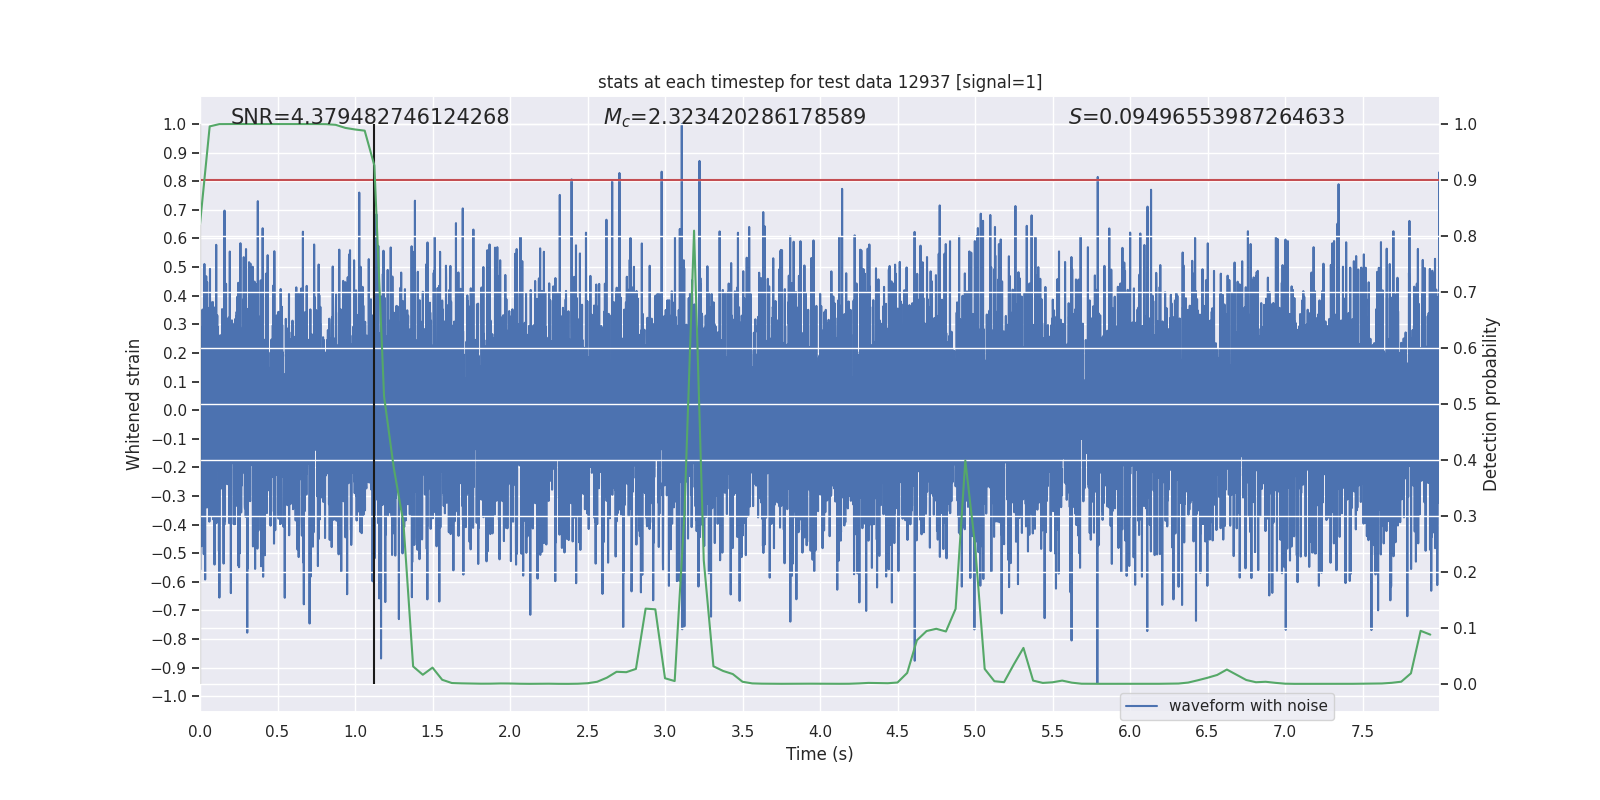Click the x-axis tick label 4.5
1600x800 pixels.
pos(897,731)
